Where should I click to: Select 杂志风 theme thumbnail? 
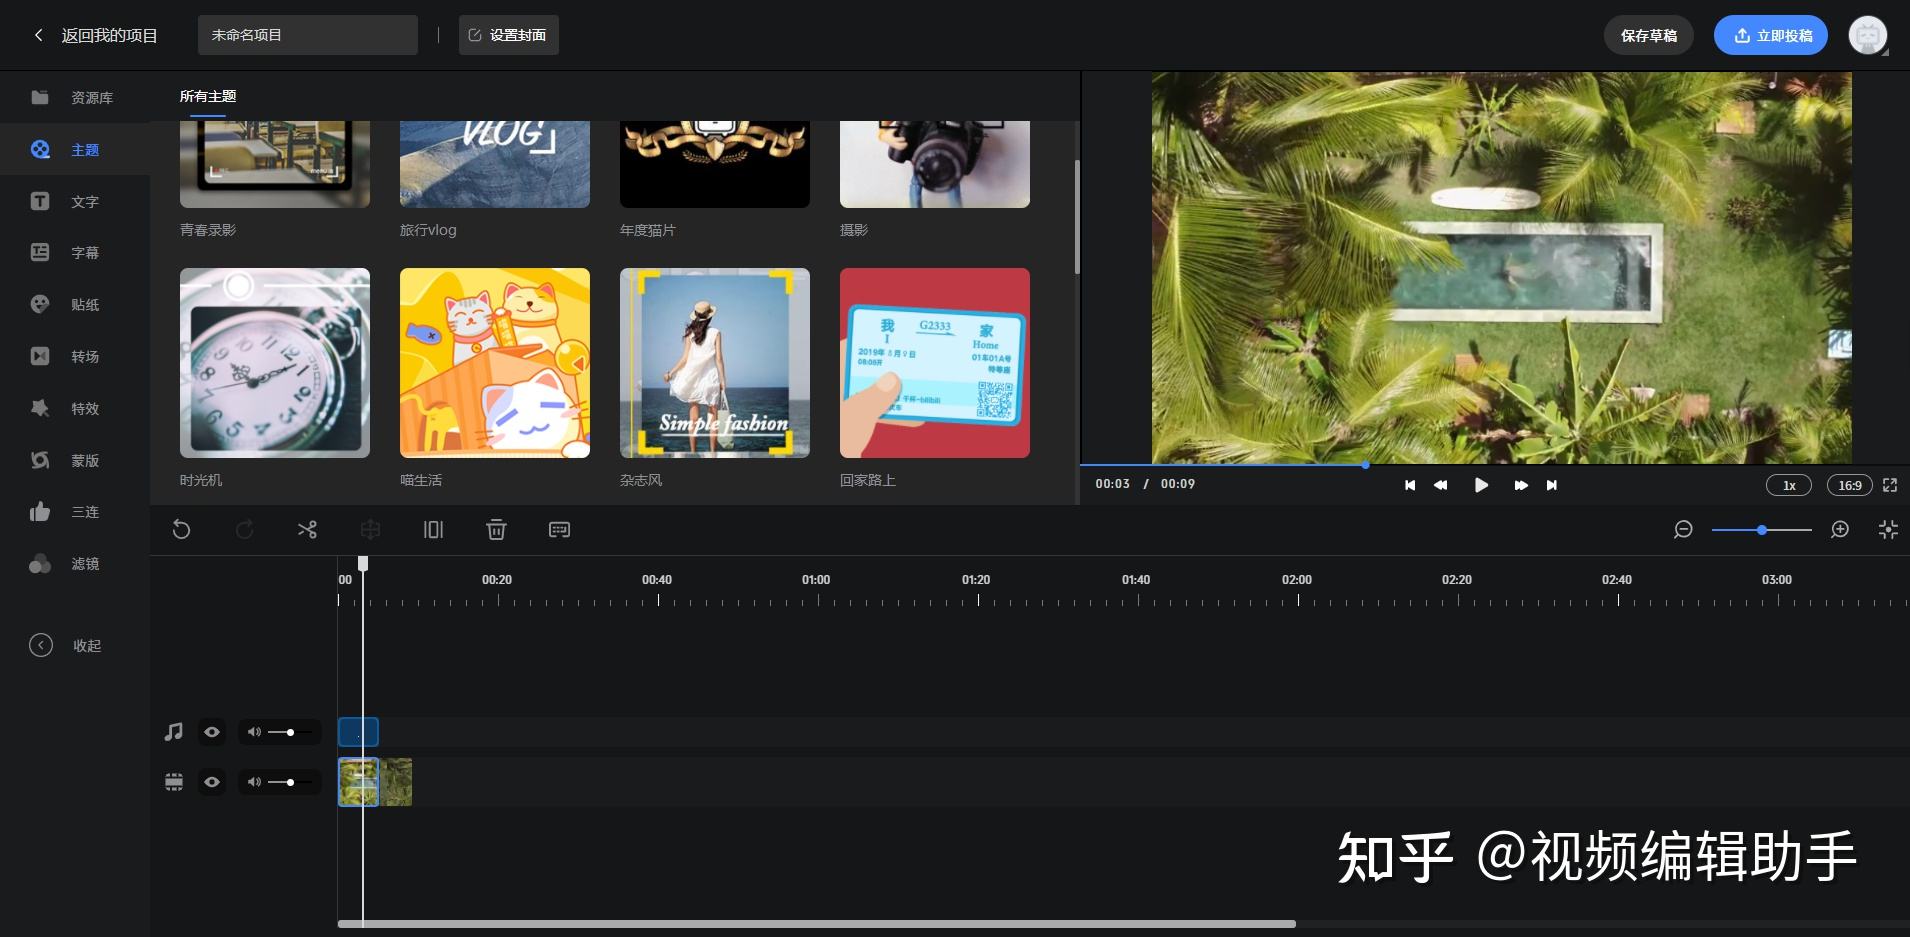[x=715, y=363]
